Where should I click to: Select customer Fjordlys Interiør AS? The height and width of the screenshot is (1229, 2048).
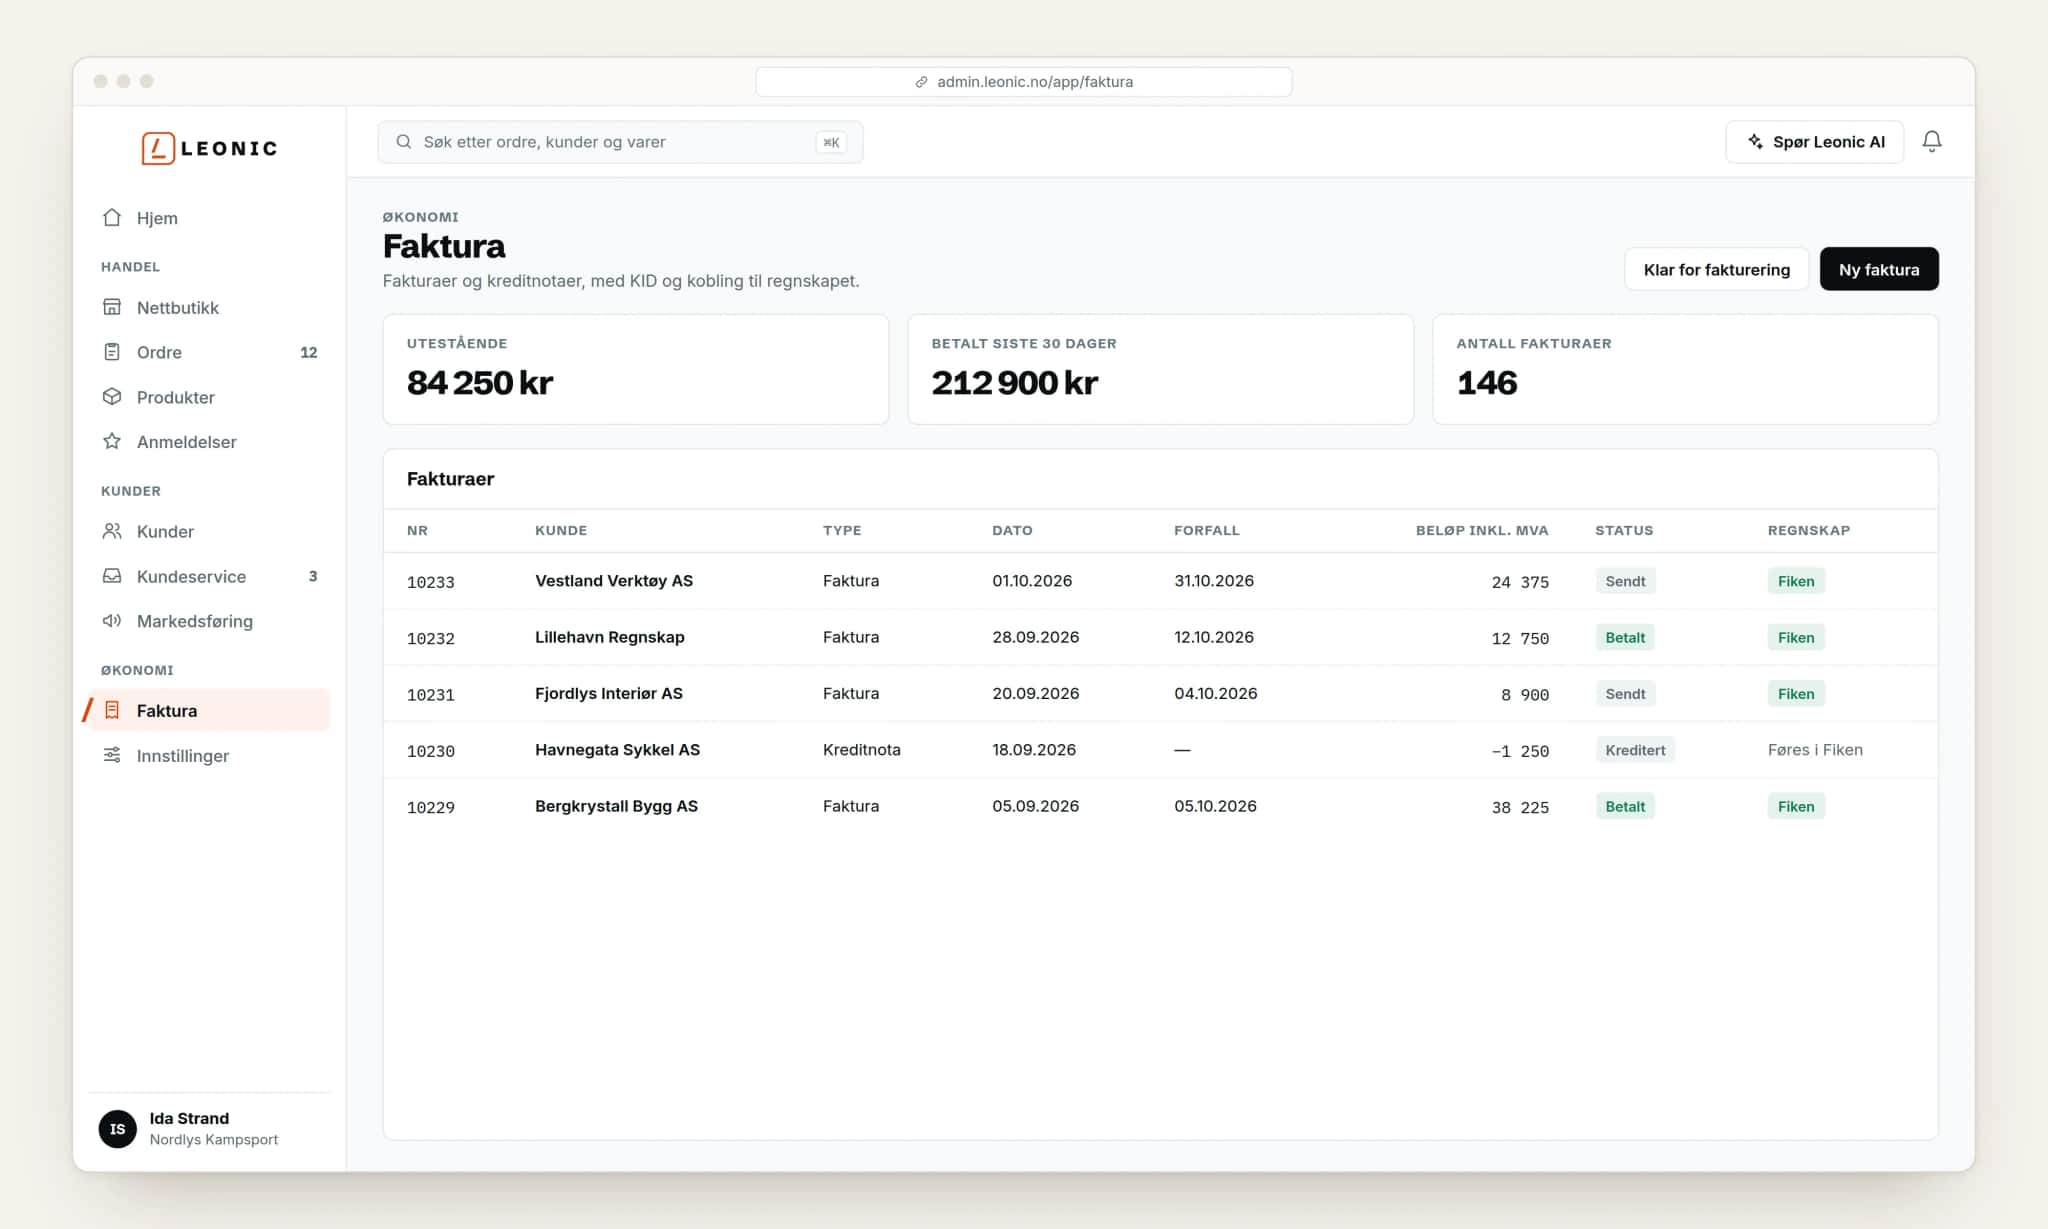(x=608, y=693)
